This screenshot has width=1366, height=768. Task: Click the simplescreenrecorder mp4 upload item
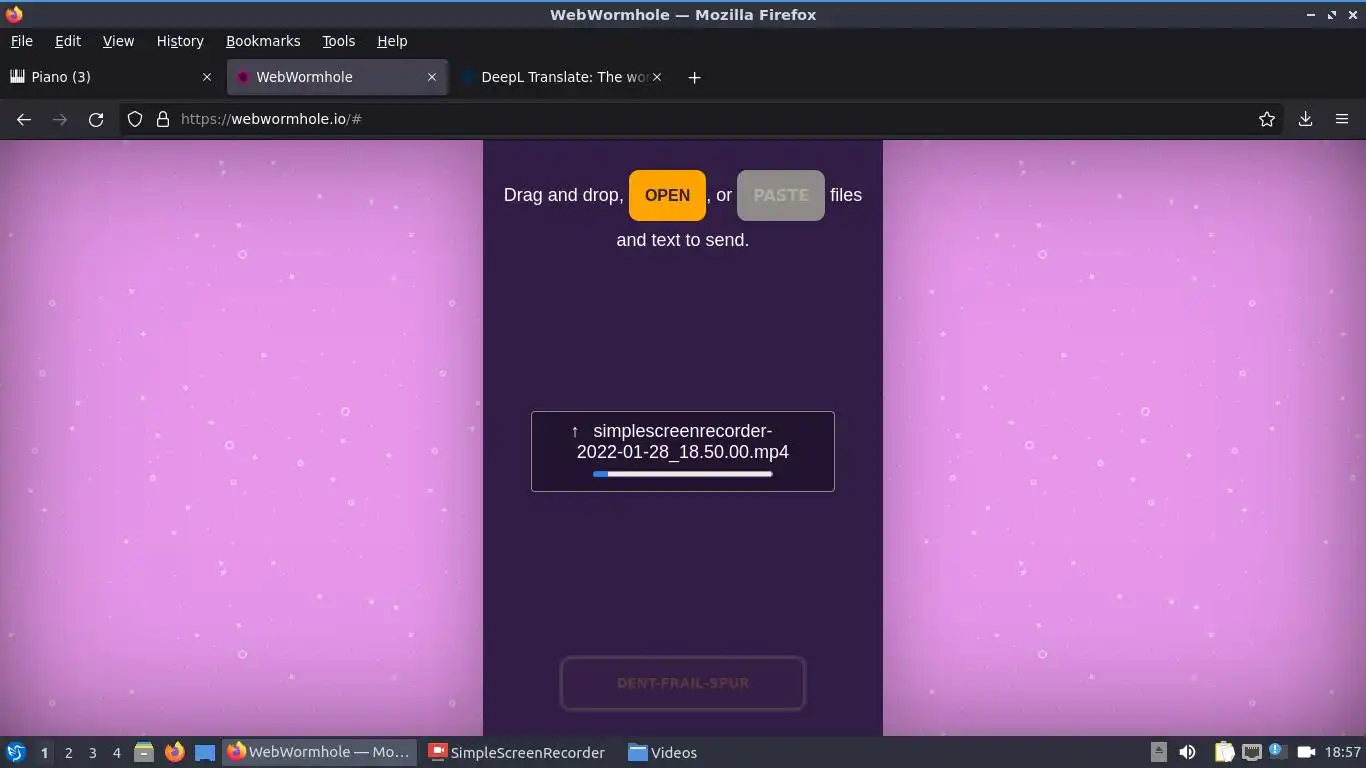[683, 451]
